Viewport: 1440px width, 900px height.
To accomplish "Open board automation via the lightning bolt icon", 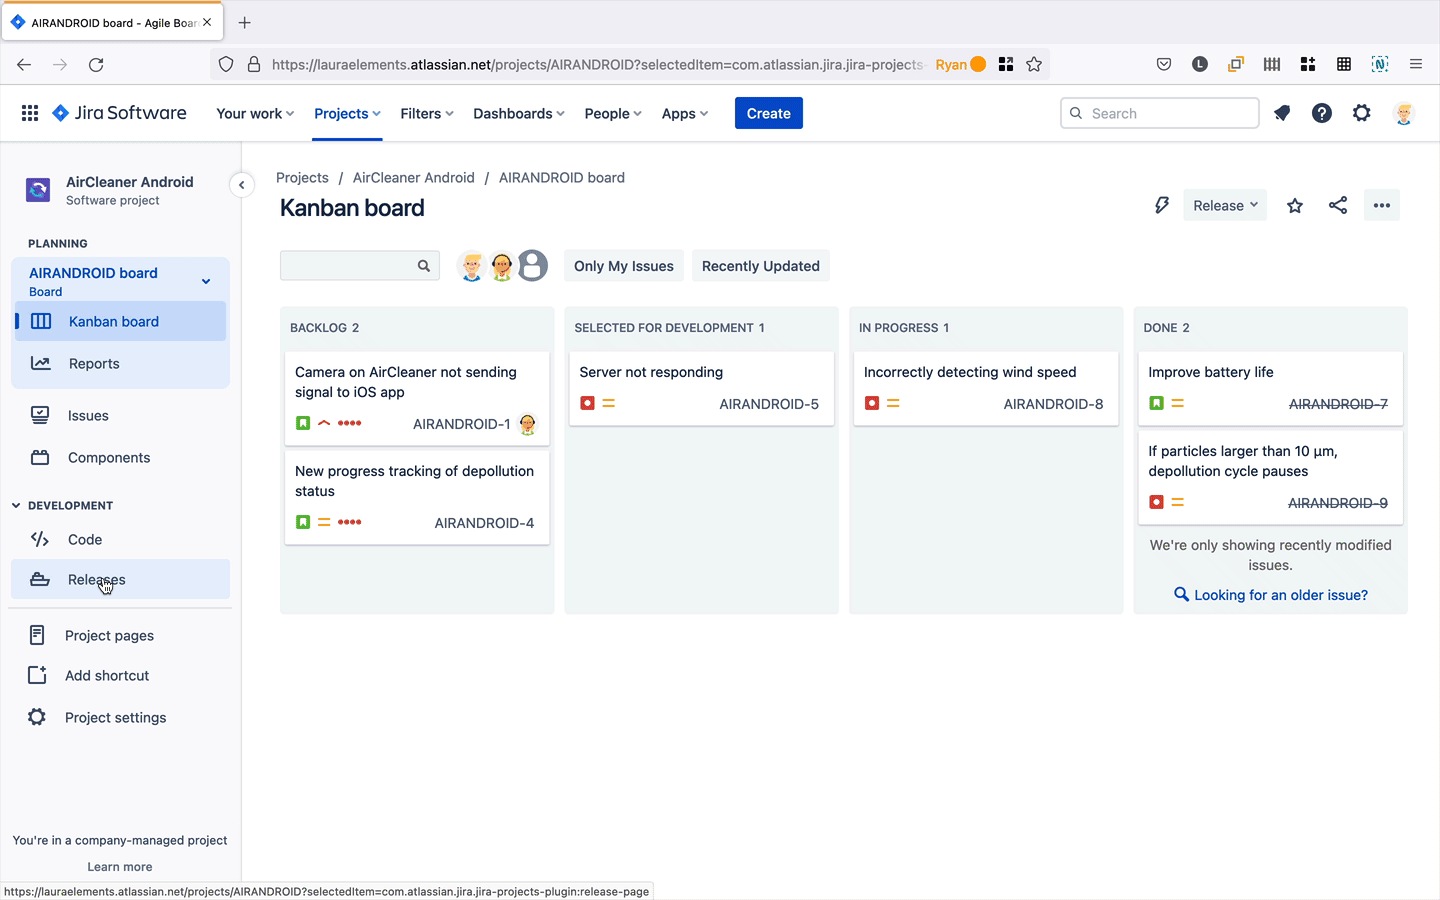I will click(1162, 204).
